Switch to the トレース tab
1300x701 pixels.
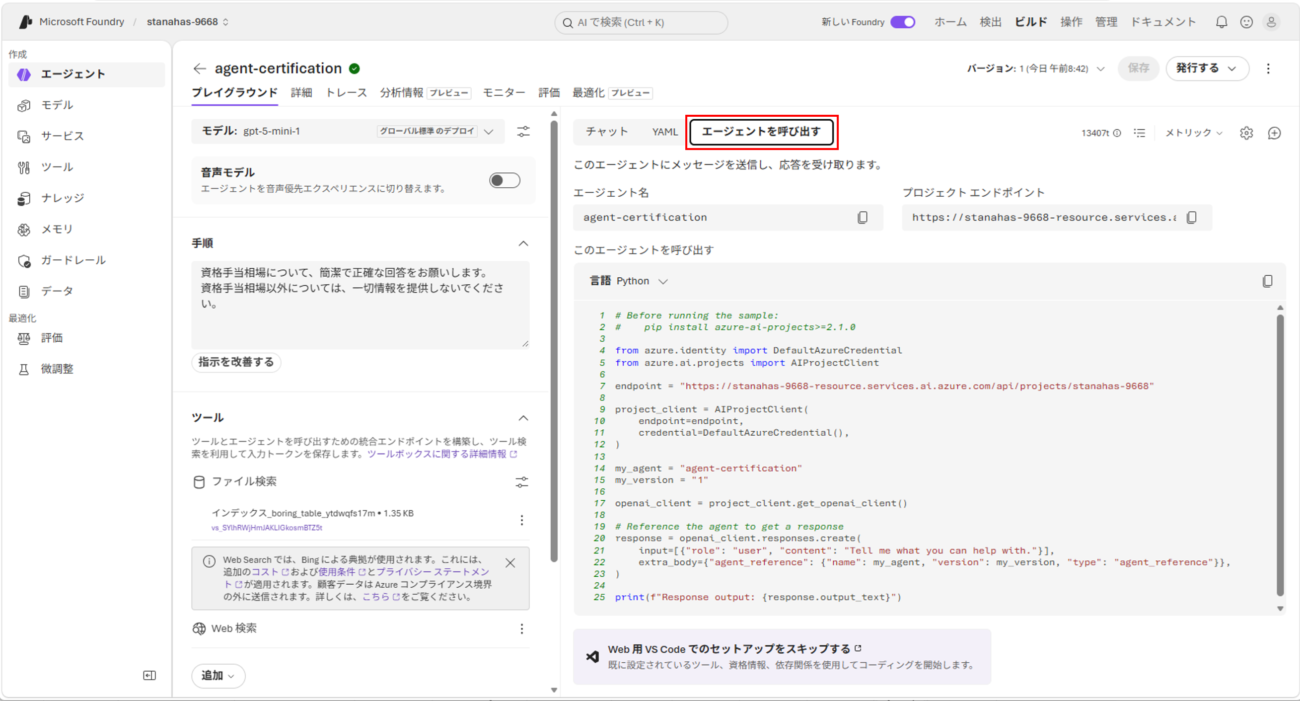(x=347, y=93)
